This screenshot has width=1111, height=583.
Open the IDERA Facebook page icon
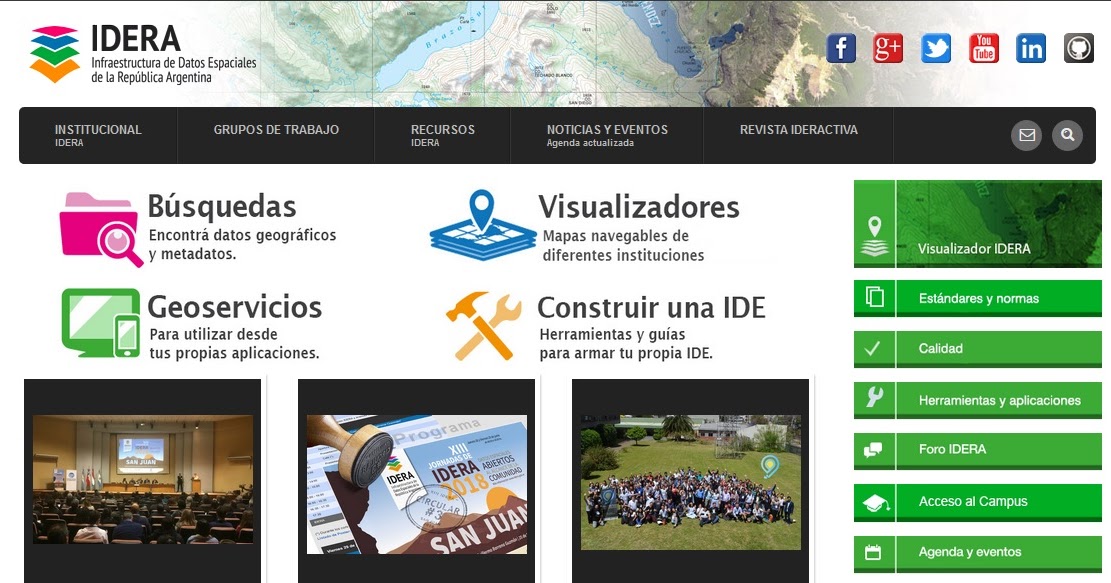click(841, 47)
